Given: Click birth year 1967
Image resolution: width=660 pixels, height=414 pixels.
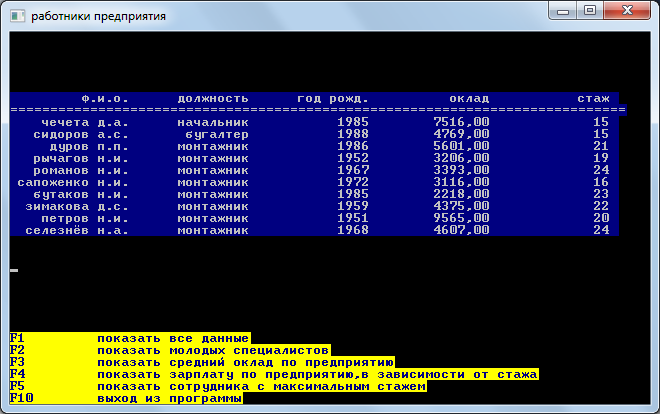Looking at the screenshot, I should coord(353,170).
